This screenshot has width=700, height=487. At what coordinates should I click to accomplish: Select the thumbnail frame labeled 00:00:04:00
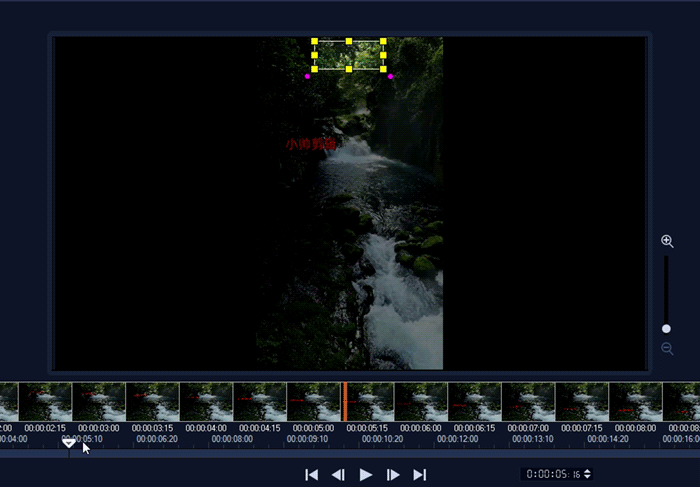(206, 401)
